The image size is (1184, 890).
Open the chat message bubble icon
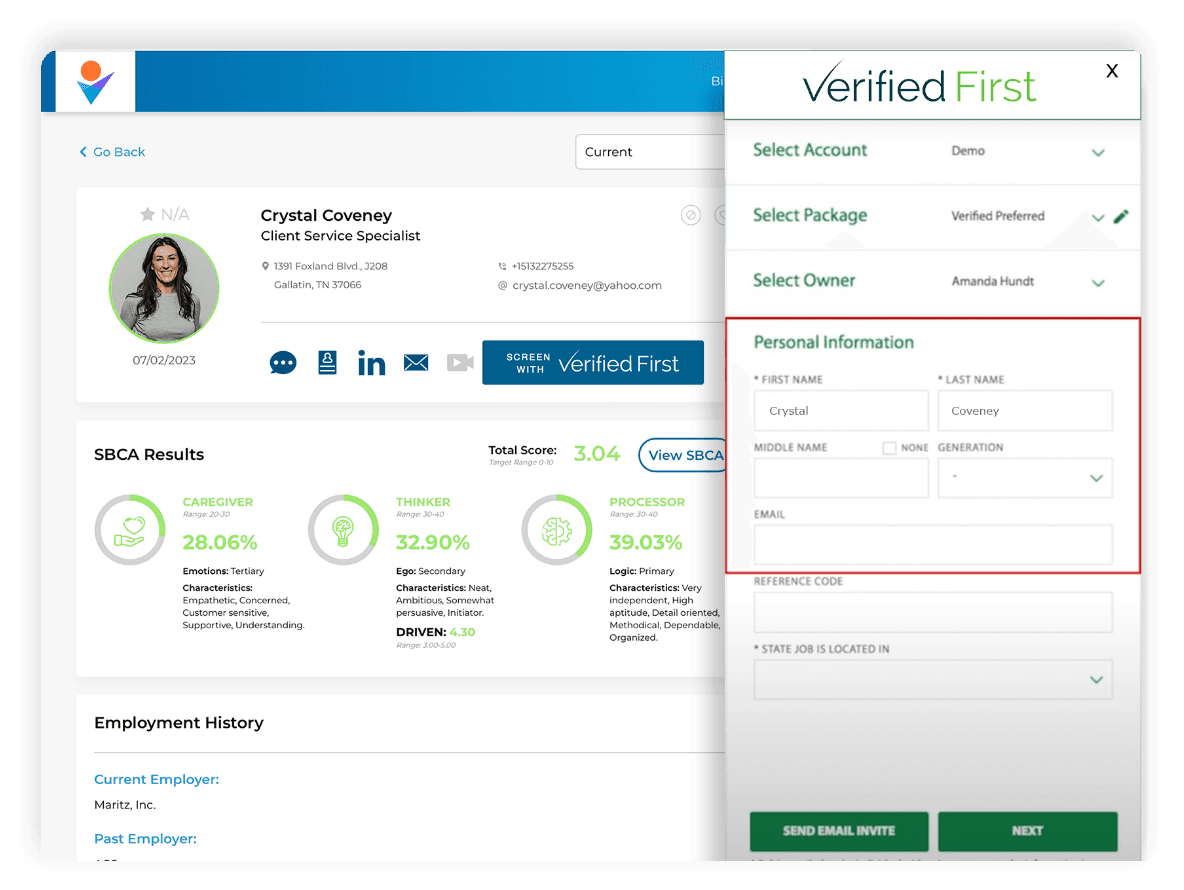(283, 363)
